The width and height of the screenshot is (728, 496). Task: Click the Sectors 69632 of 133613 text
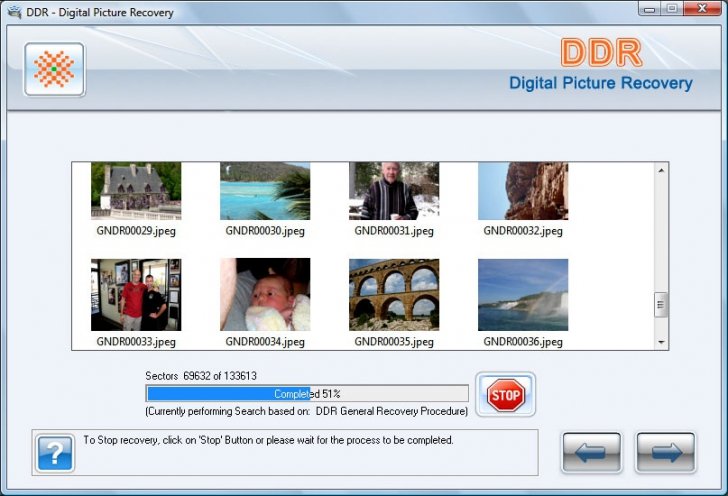pos(201,376)
